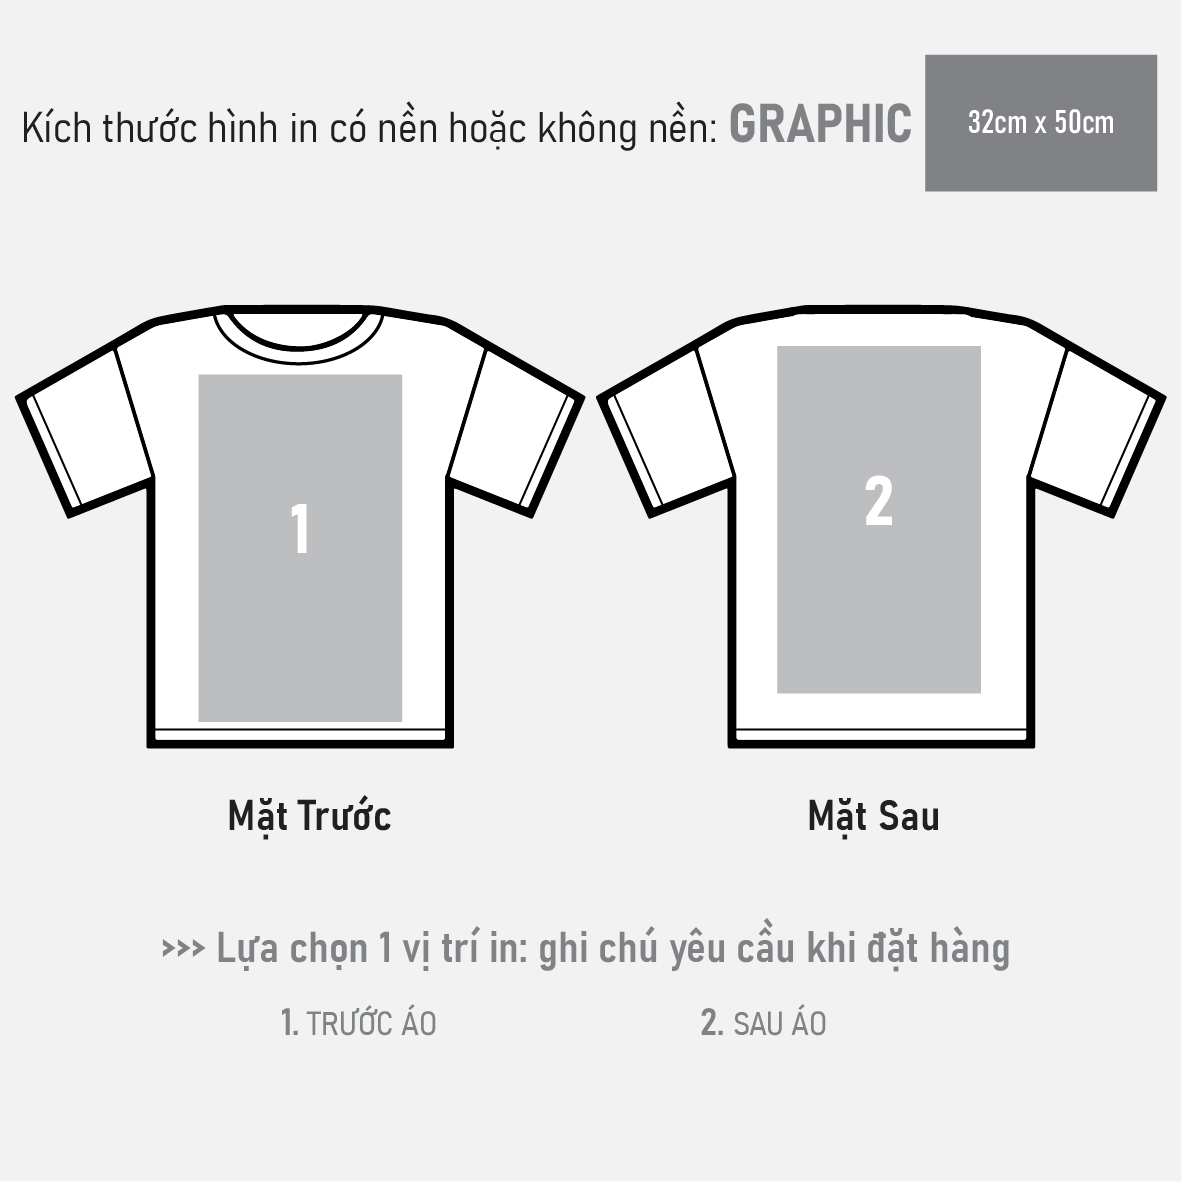Choose option 1. TRƯỚC ÁO
Viewport: 1182px width, 1182px height.
[x=358, y=1023]
